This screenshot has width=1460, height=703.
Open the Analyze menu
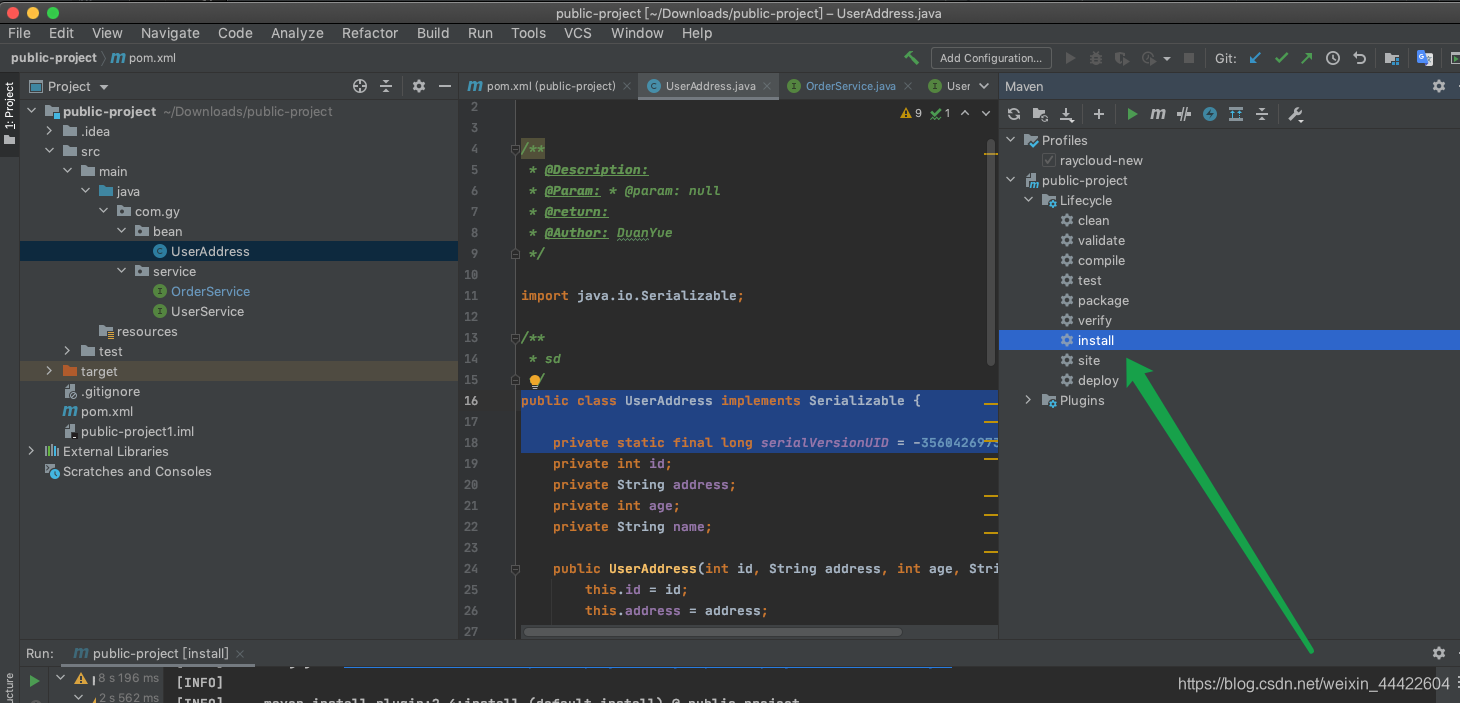(297, 33)
